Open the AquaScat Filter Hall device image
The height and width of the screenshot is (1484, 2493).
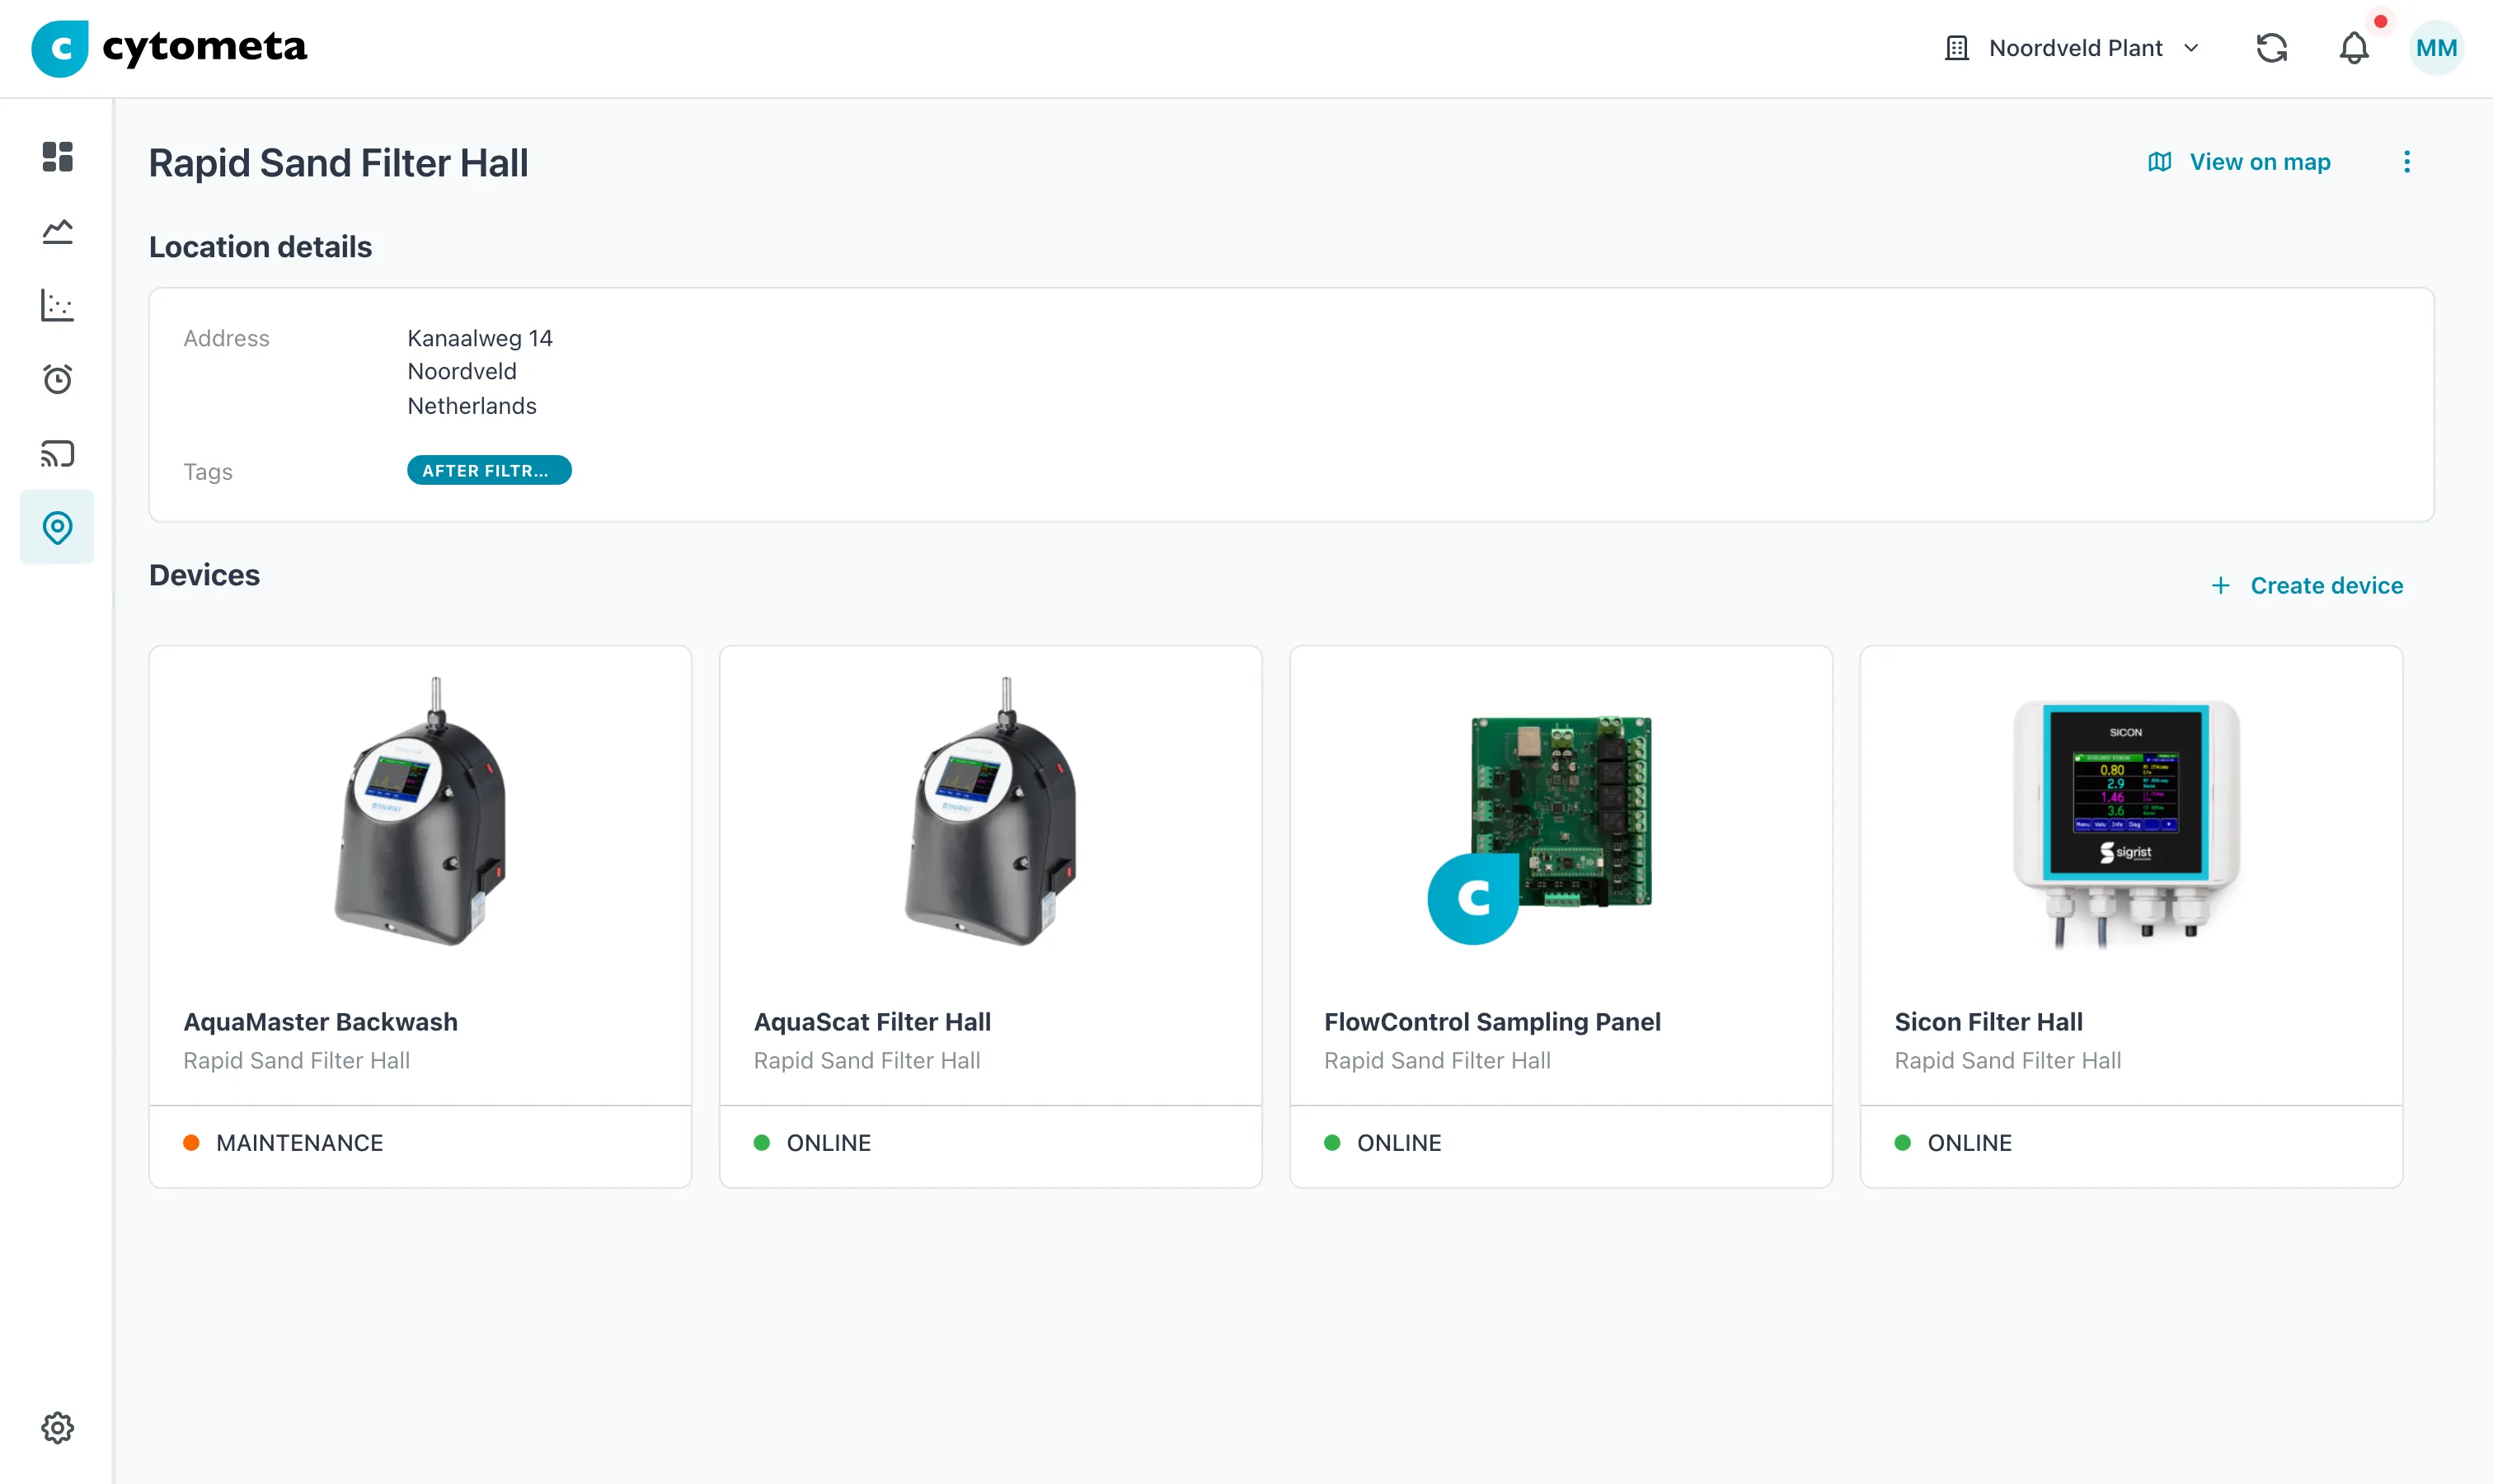coord(990,811)
